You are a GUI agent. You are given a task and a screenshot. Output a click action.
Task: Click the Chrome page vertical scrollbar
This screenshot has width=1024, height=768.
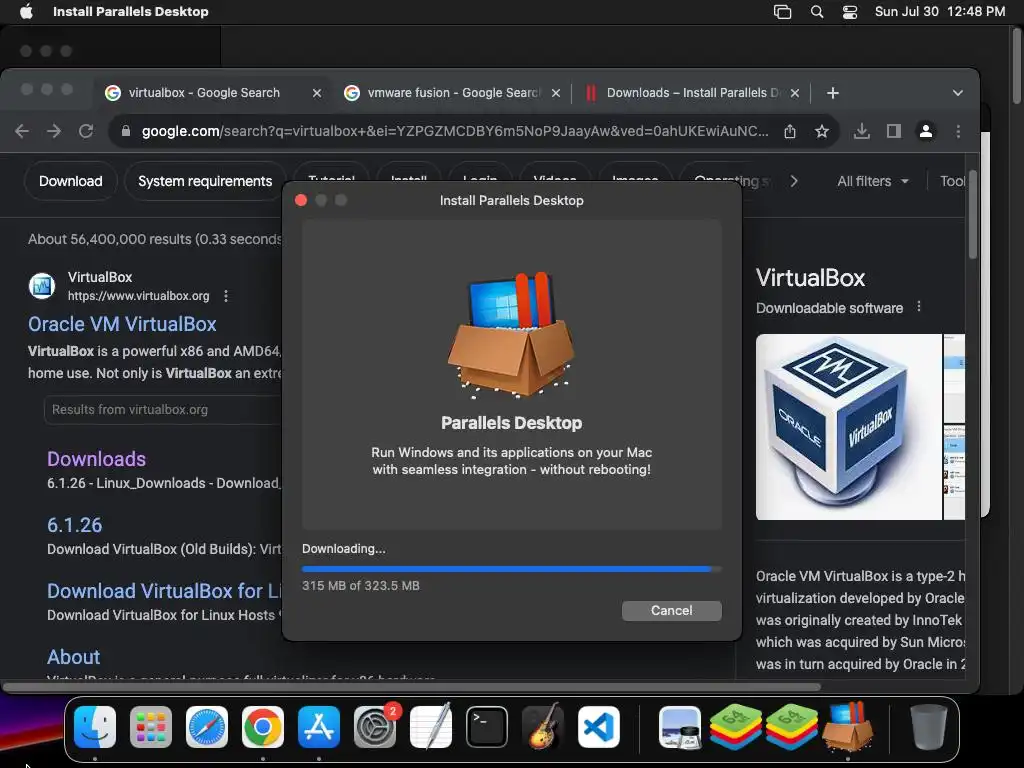click(x=972, y=216)
